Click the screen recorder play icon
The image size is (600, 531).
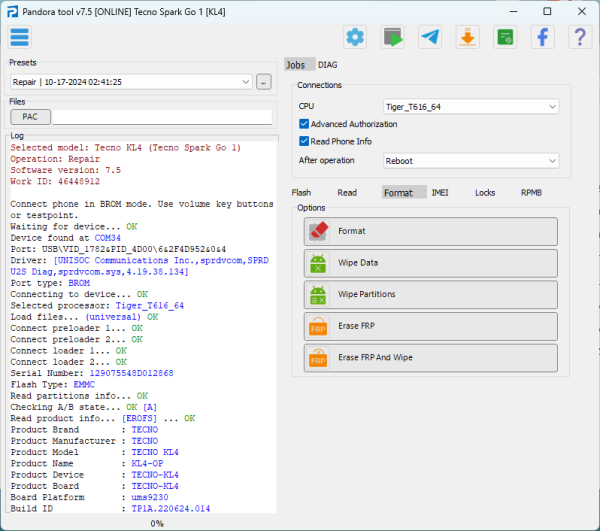(x=392, y=37)
